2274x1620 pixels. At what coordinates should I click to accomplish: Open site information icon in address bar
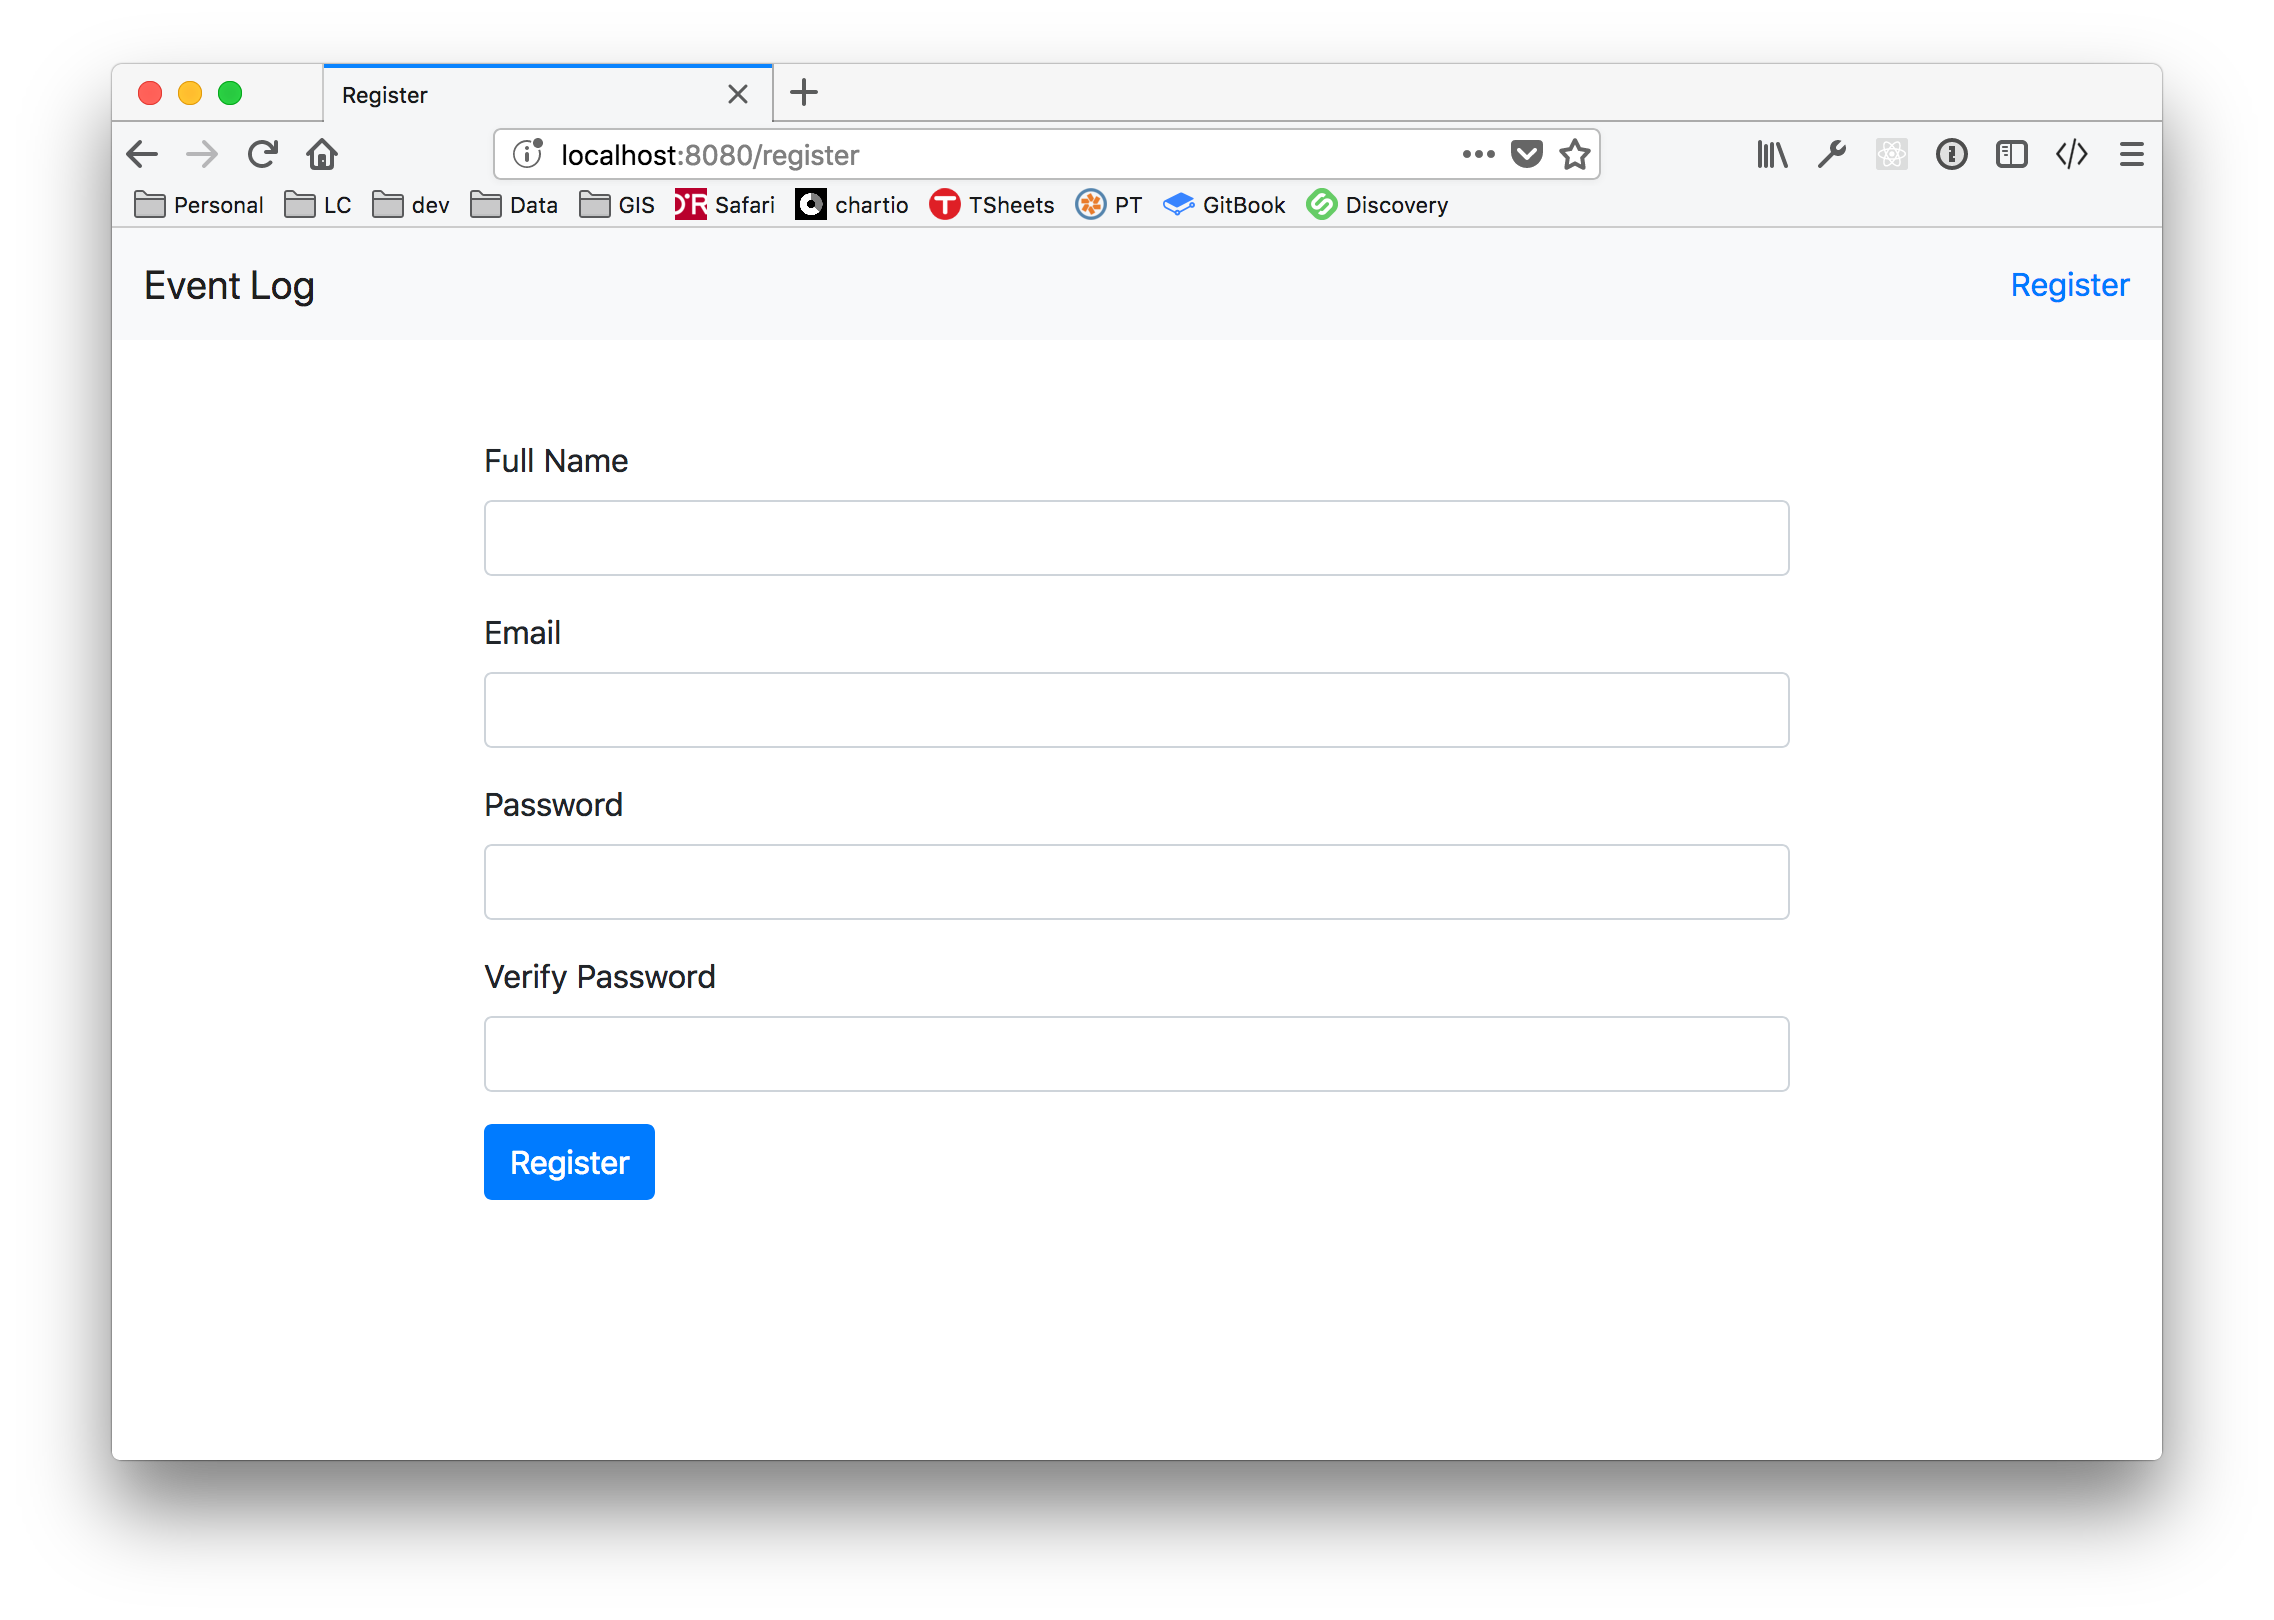coord(528,154)
